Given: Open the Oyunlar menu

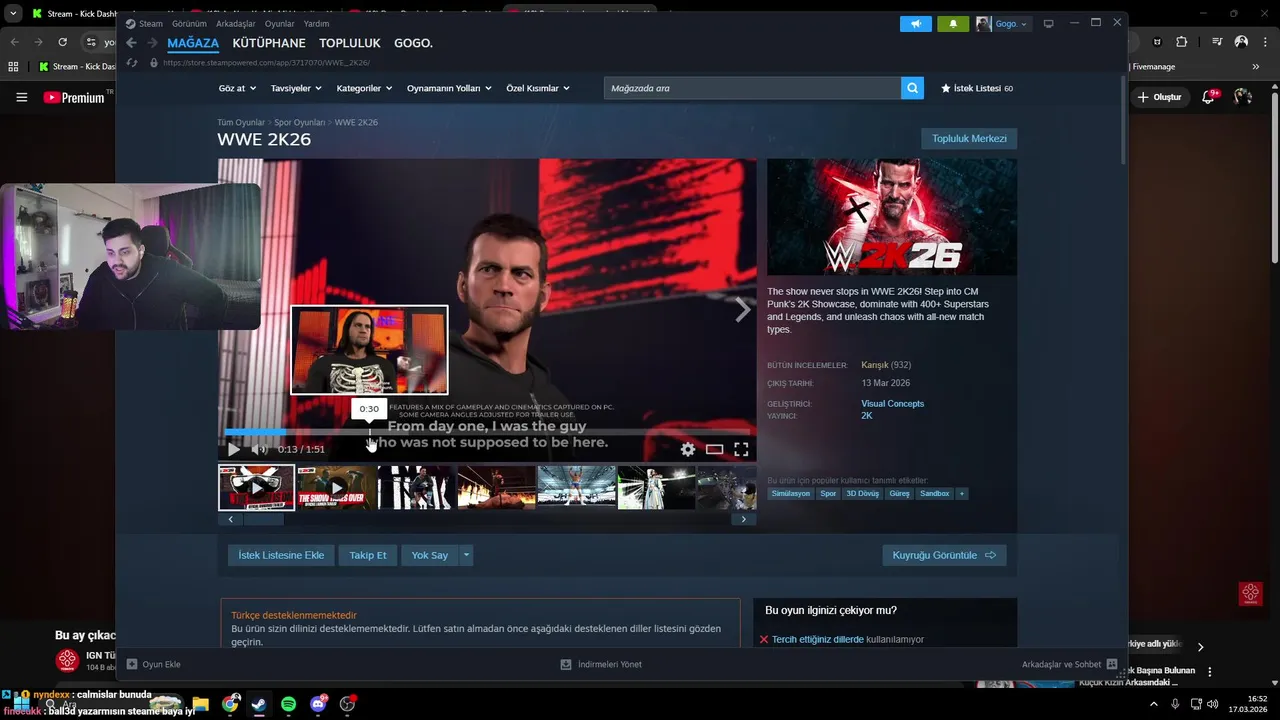Looking at the screenshot, I should tap(279, 24).
